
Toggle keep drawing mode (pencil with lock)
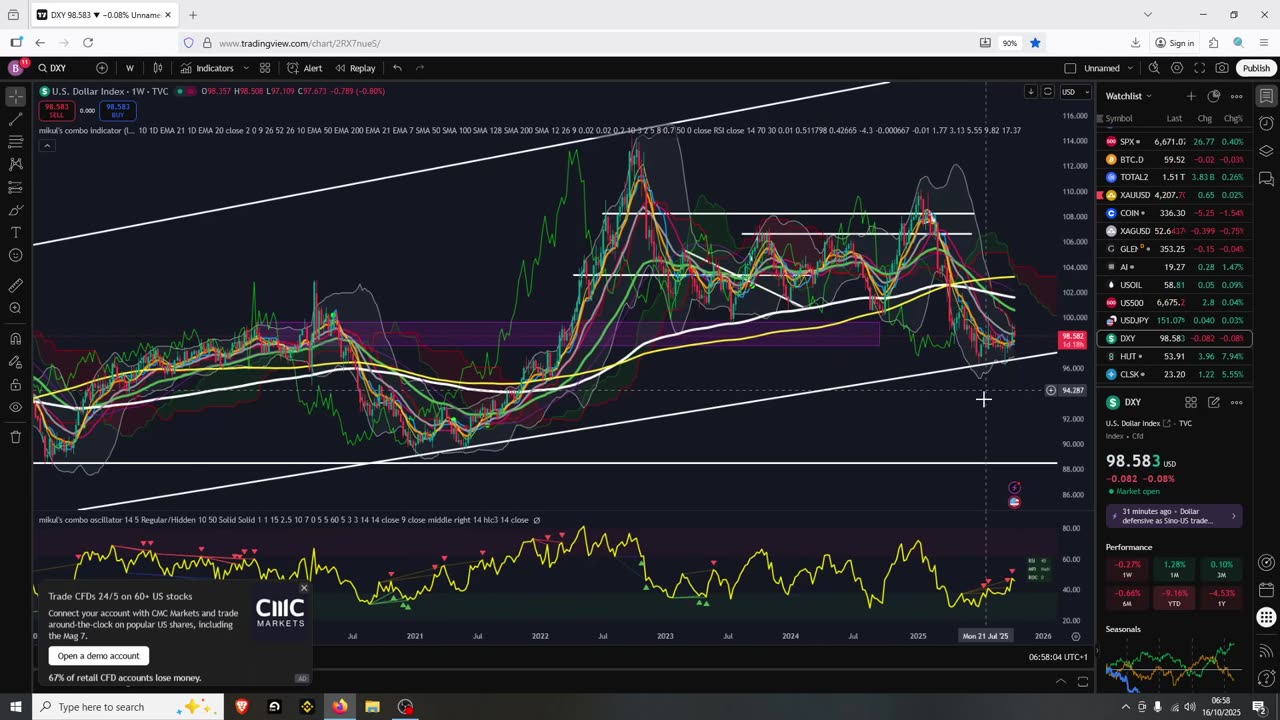click(x=16, y=361)
